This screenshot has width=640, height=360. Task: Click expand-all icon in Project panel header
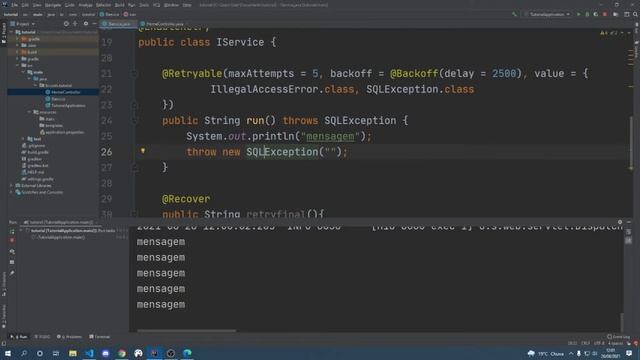click(x=75, y=24)
